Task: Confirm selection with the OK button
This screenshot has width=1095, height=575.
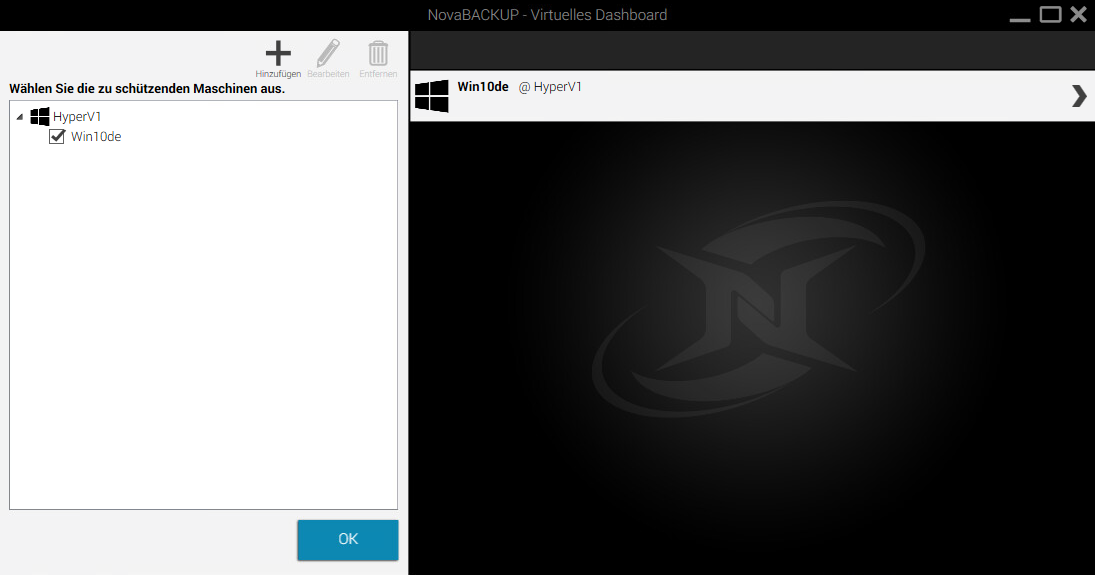Action: pyautogui.click(x=348, y=539)
